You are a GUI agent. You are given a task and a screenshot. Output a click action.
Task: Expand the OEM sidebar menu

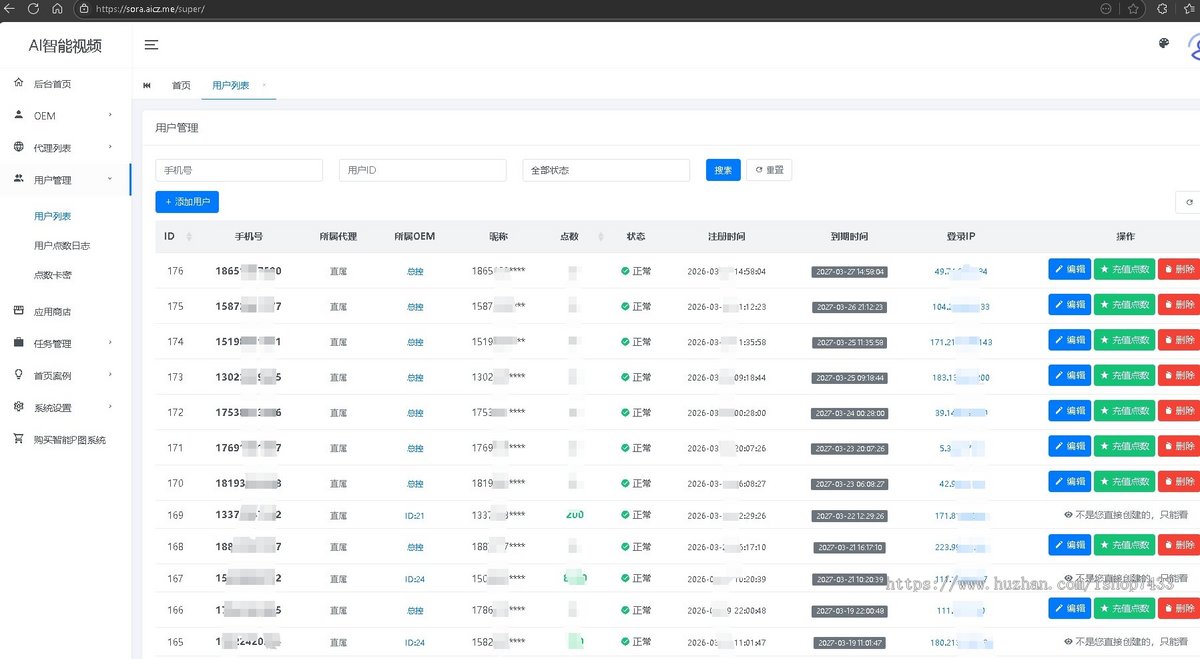point(65,116)
